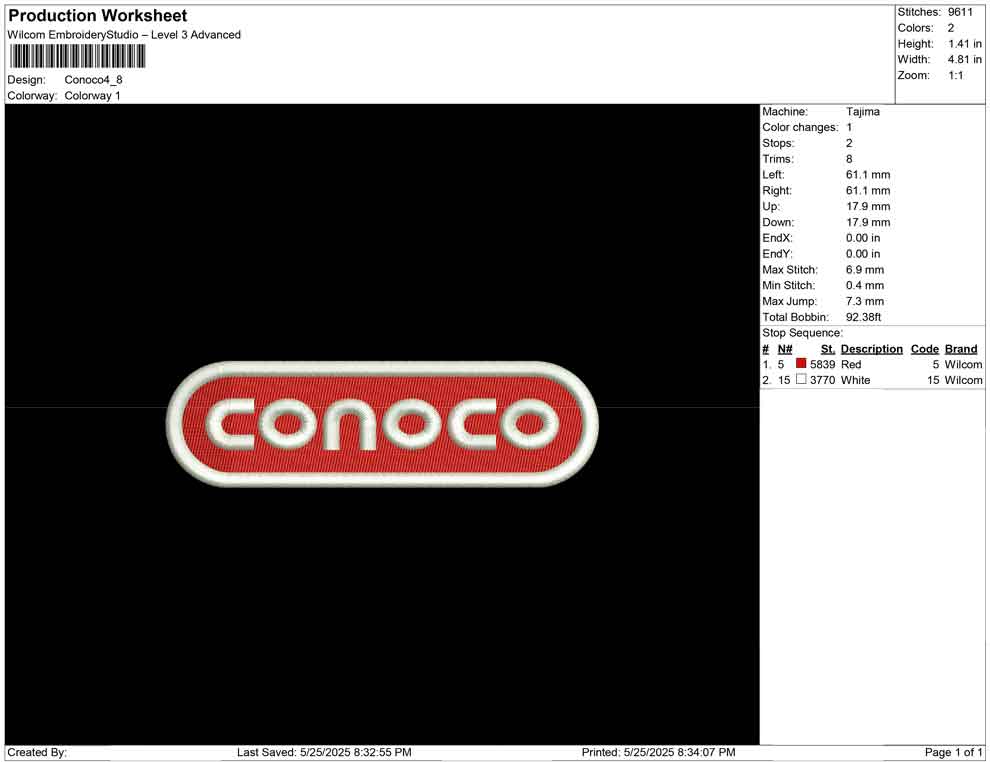Image resolution: width=990 pixels, height=762 pixels.
Task: Click 'Wilcom' brand in the White row
Action: pos(963,380)
